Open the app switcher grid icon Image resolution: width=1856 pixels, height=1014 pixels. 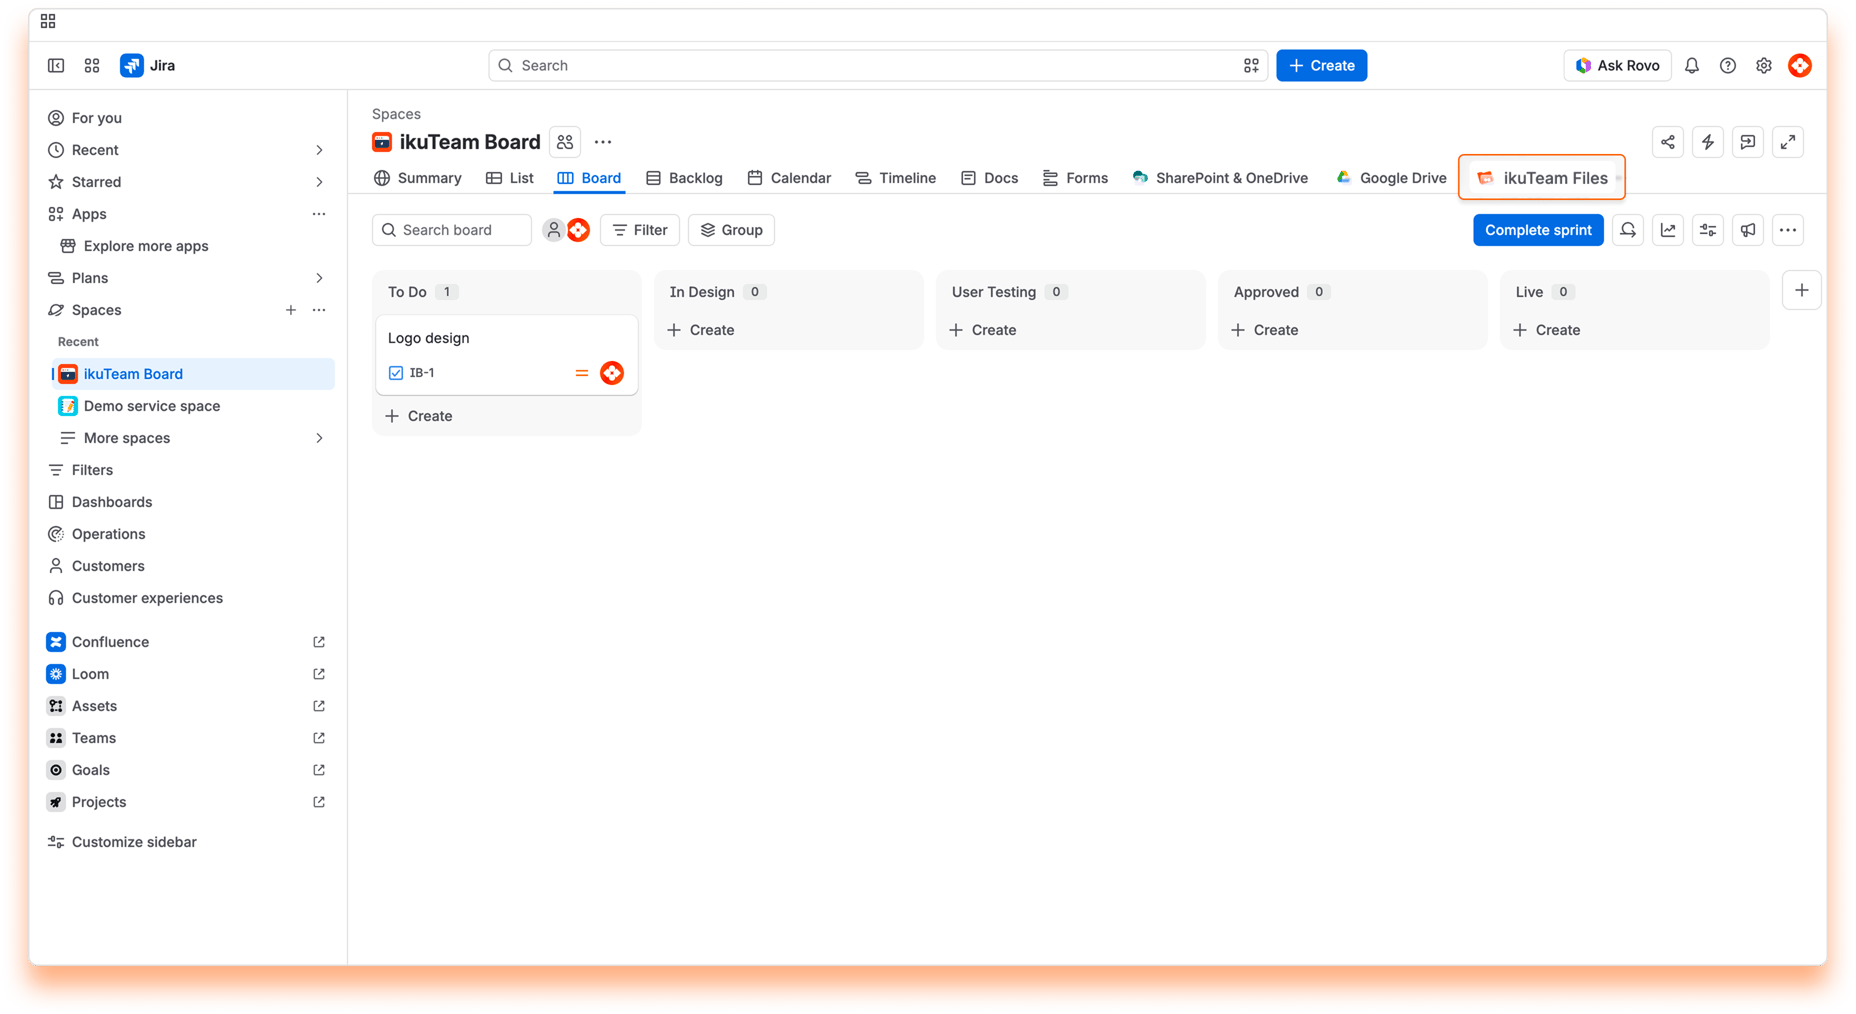92,66
